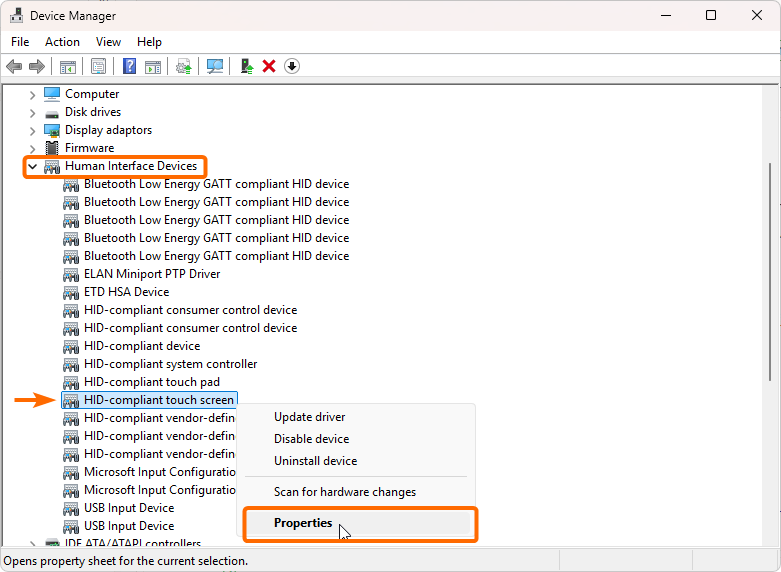Screen dimensions: 781x572
Task: Expand the Display adaptors category
Action: [x=33, y=130]
